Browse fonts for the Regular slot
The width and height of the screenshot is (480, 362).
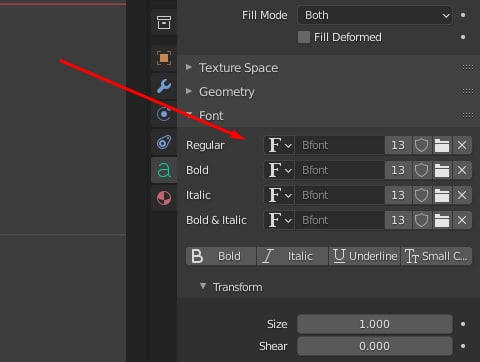(279, 145)
